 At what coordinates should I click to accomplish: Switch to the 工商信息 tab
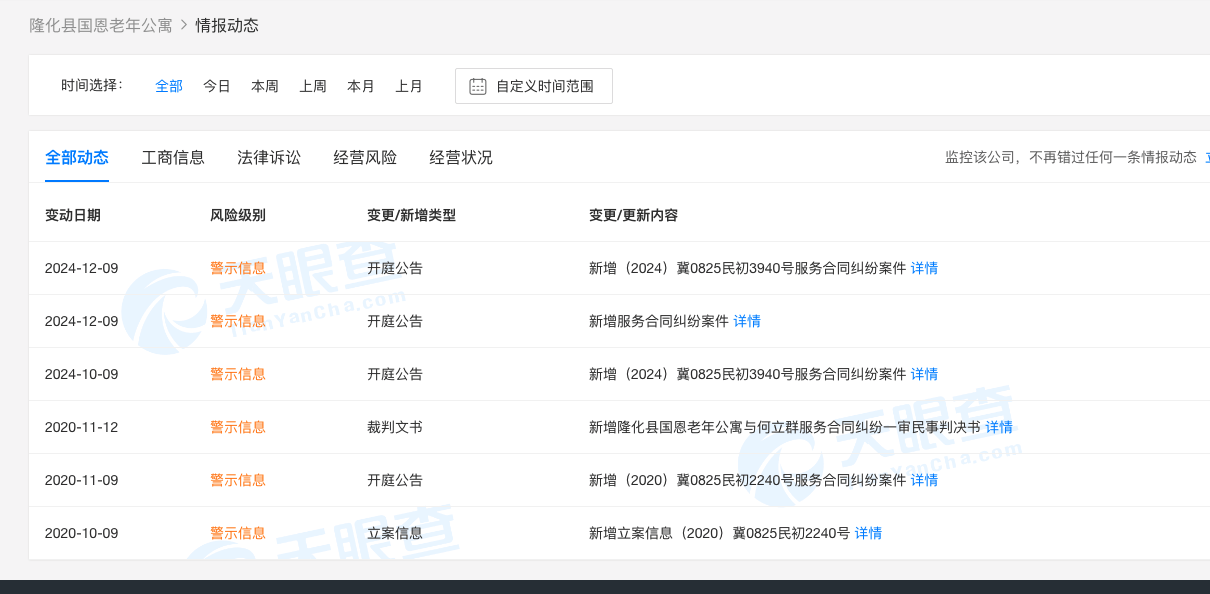click(x=173, y=157)
